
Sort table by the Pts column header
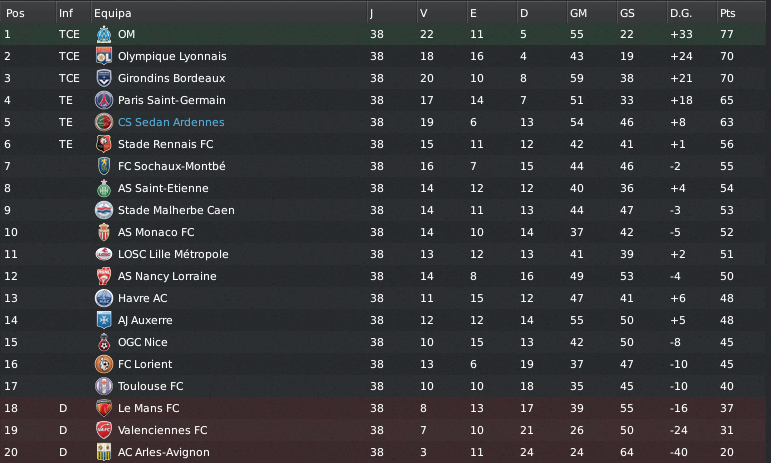point(727,13)
